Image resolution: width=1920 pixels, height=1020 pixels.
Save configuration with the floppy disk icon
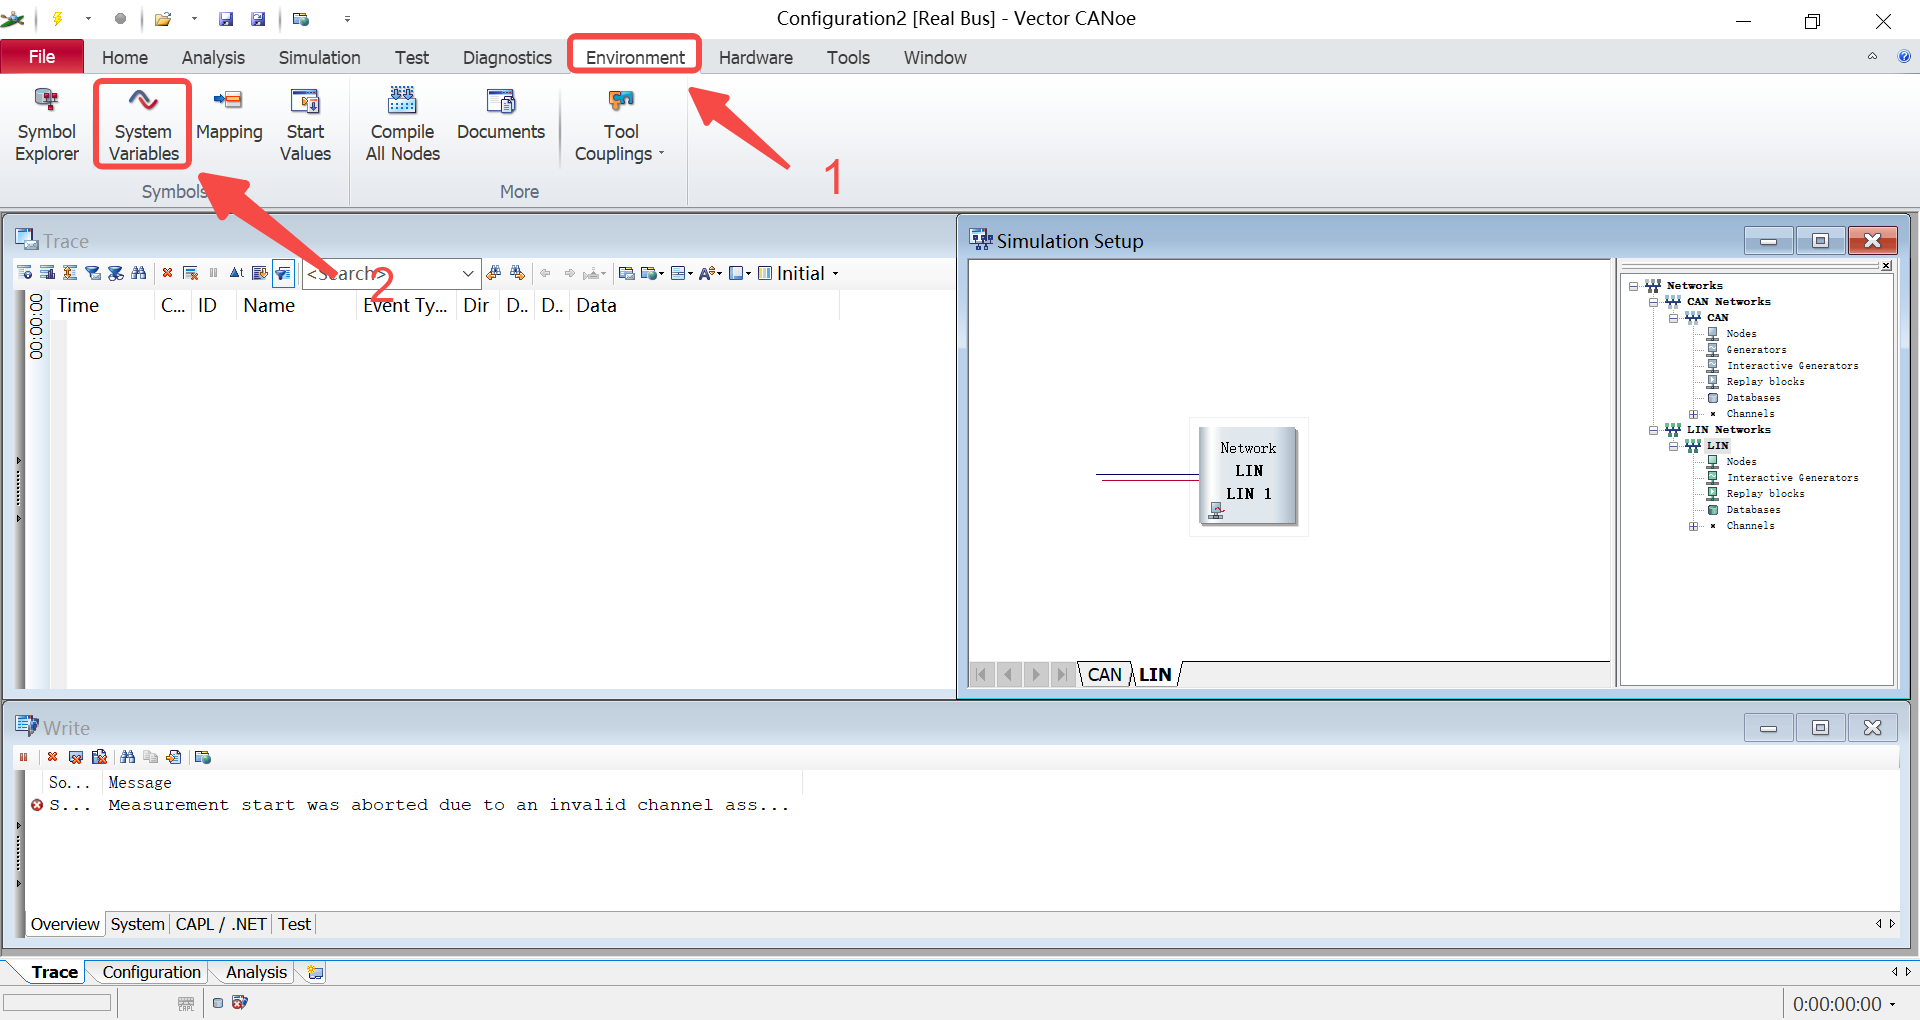(226, 19)
